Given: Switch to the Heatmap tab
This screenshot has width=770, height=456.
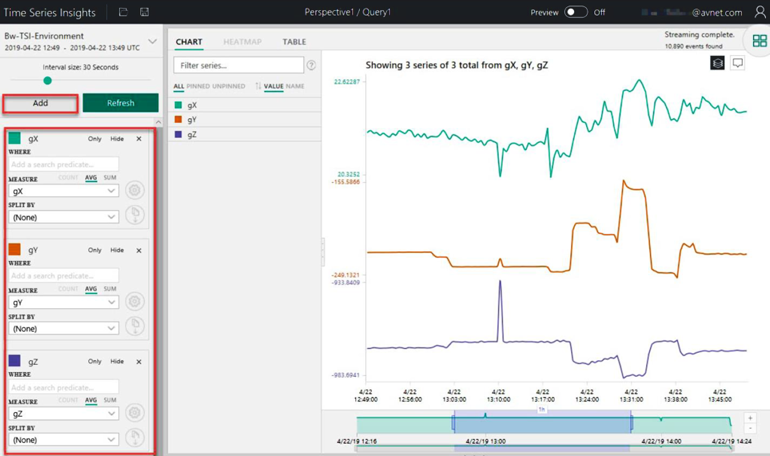Looking at the screenshot, I should pos(242,42).
